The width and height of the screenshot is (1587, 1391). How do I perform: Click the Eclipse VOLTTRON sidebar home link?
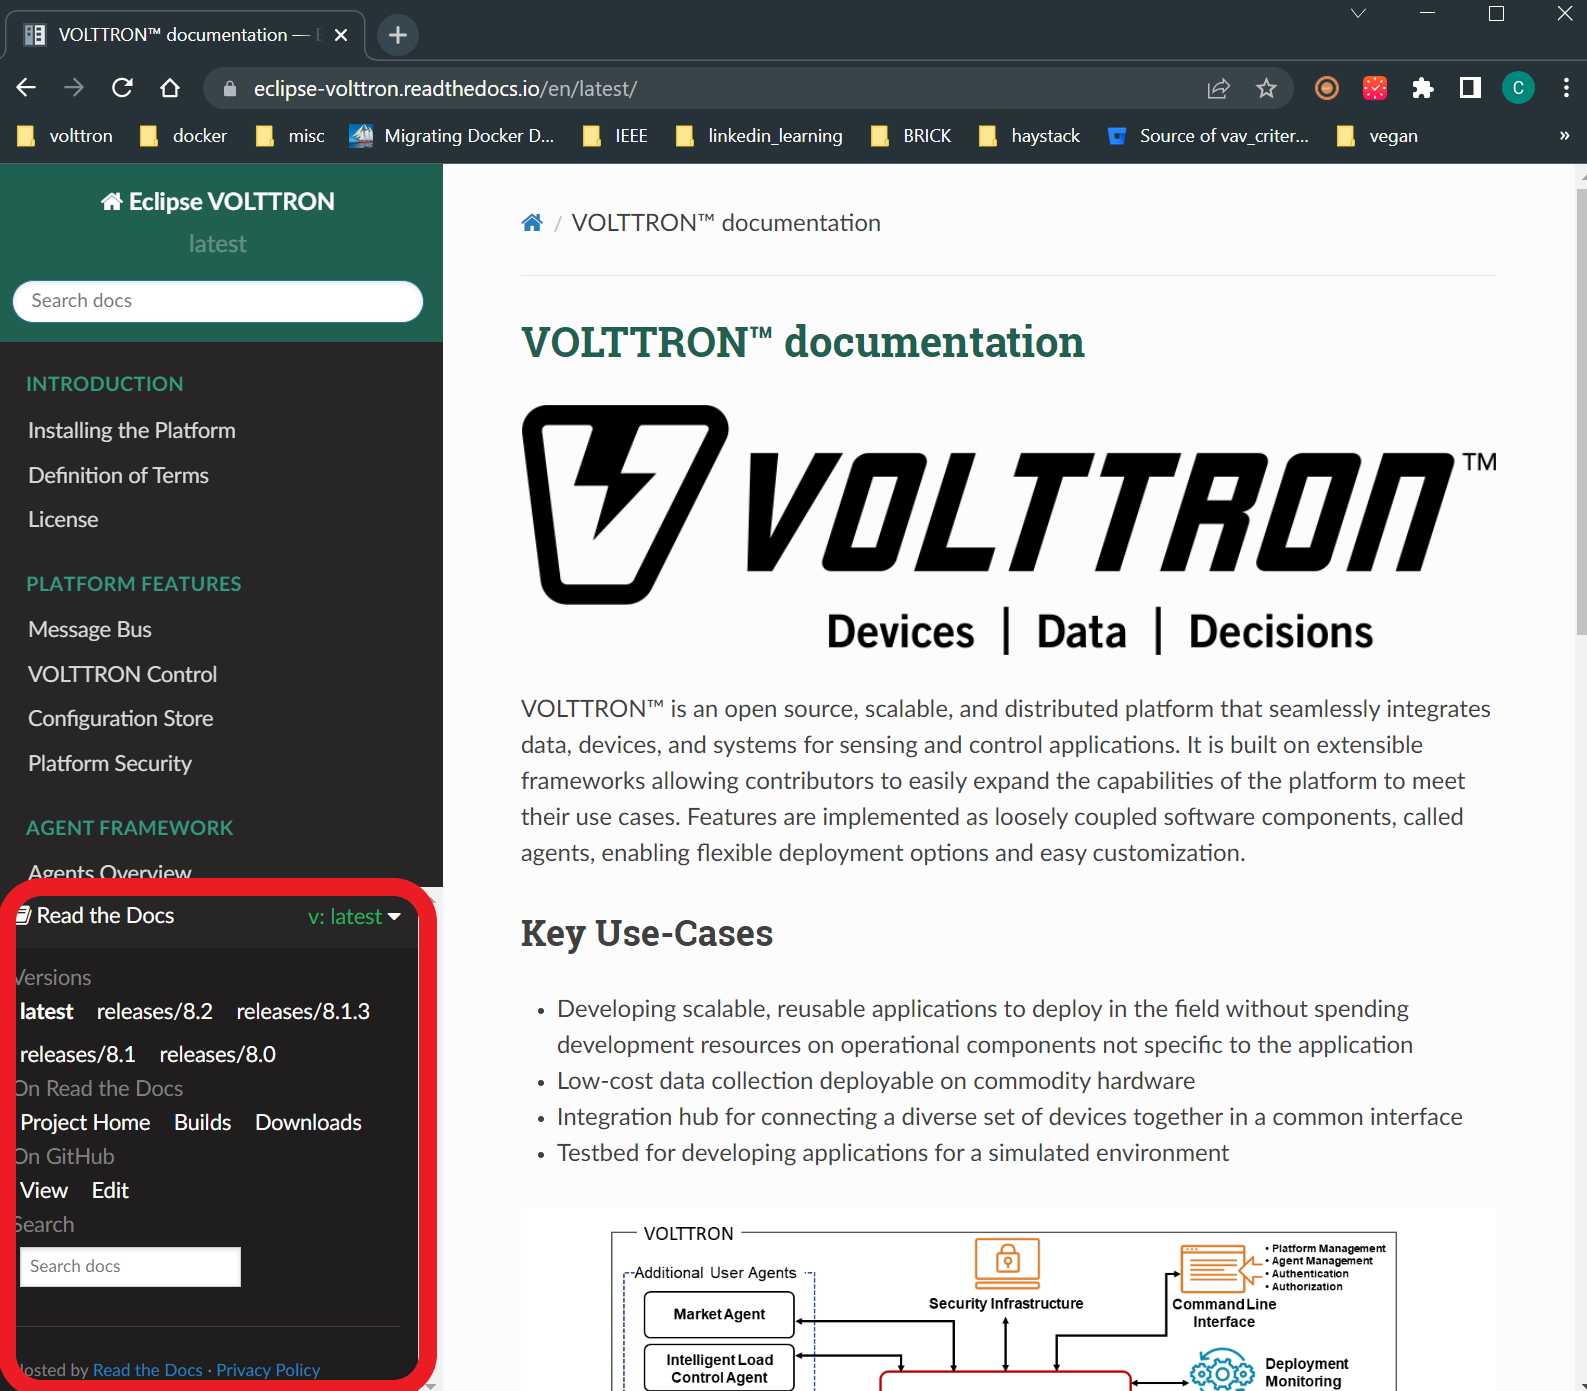click(218, 202)
